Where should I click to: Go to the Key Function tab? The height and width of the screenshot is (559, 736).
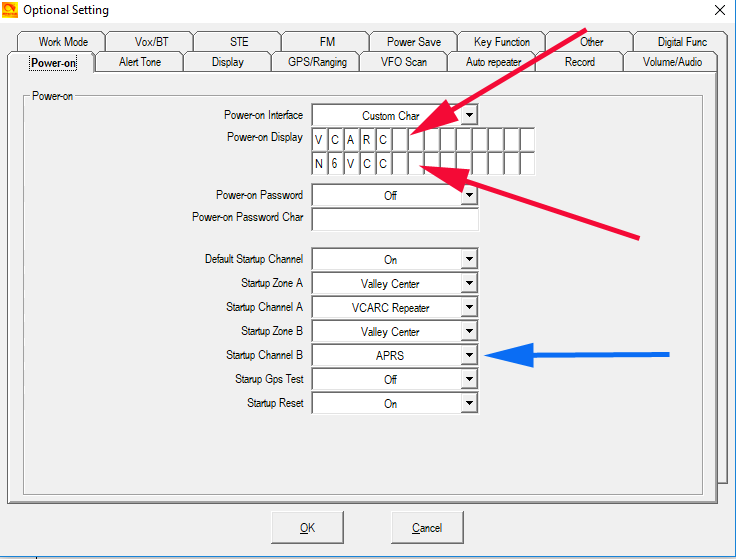(x=501, y=42)
